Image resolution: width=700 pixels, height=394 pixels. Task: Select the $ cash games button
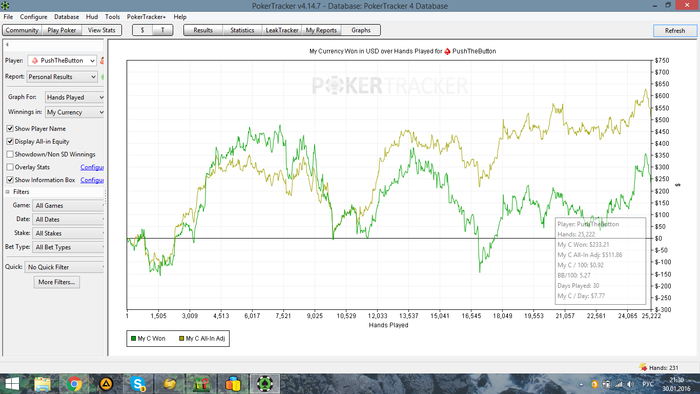click(x=142, y=30)
